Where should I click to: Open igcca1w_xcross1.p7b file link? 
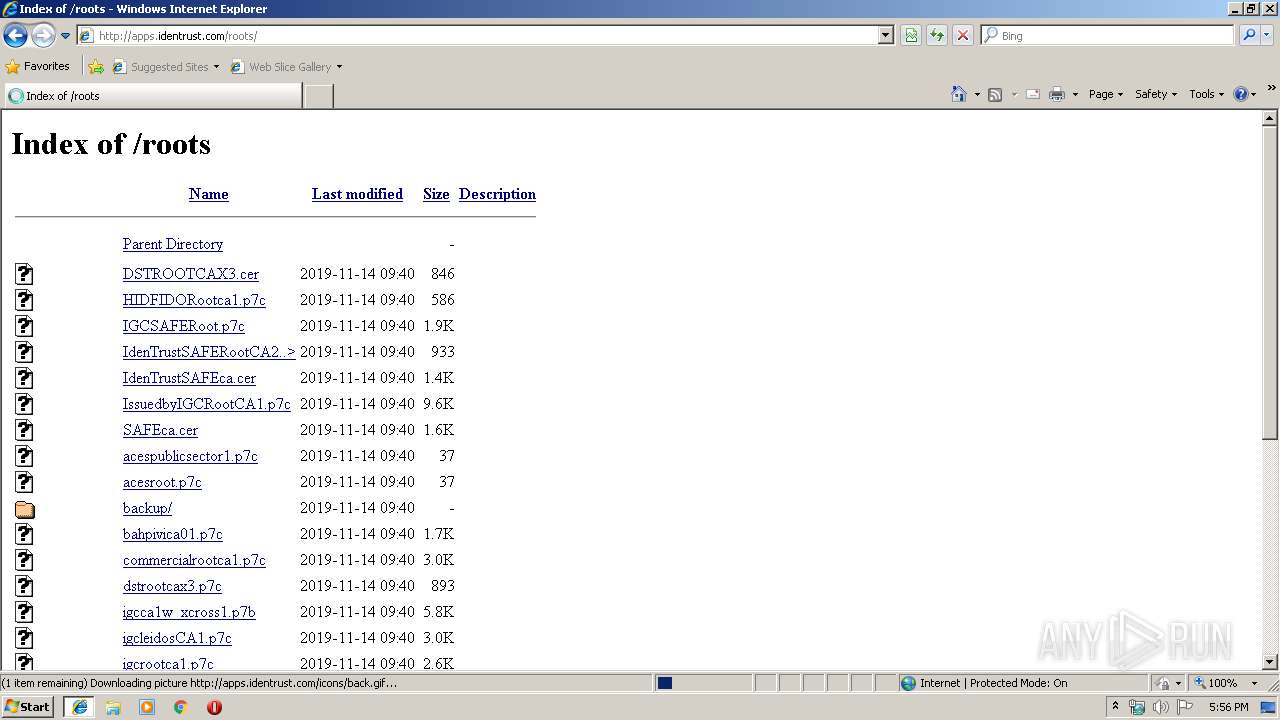[x=189, y=612]
